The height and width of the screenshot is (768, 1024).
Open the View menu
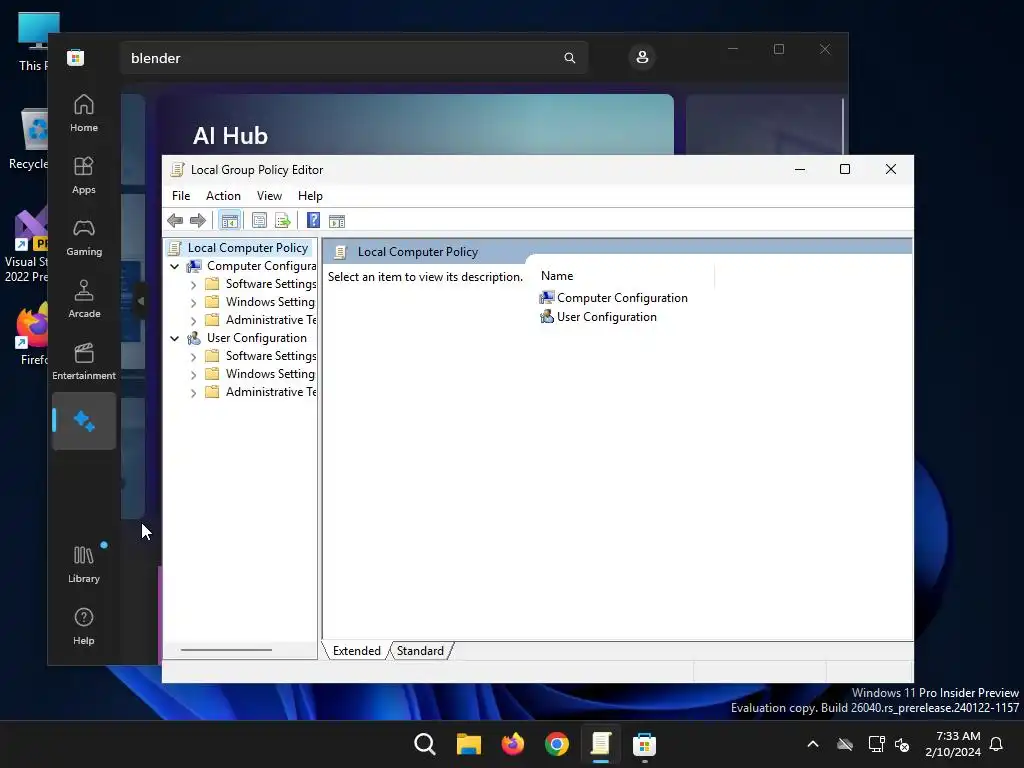pyautogui.click(x=269, y=196)
